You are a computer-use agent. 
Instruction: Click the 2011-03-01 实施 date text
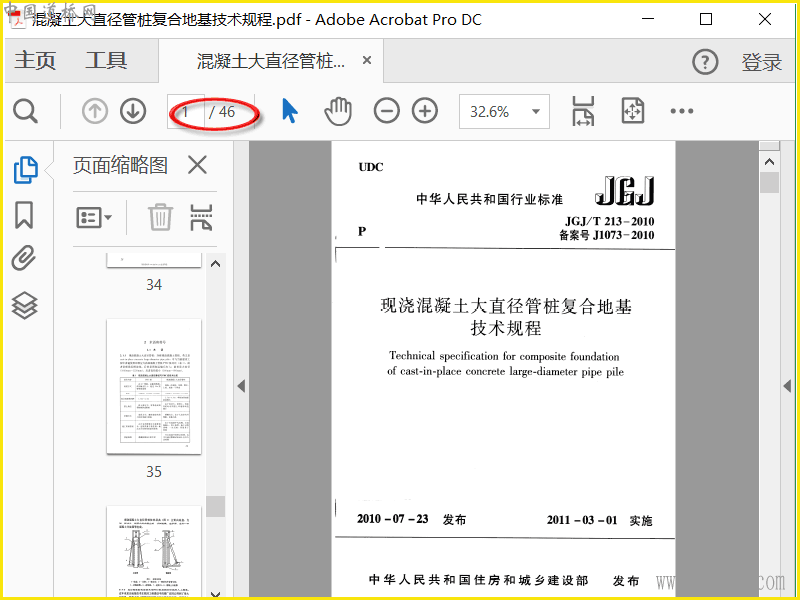point(599,520)
